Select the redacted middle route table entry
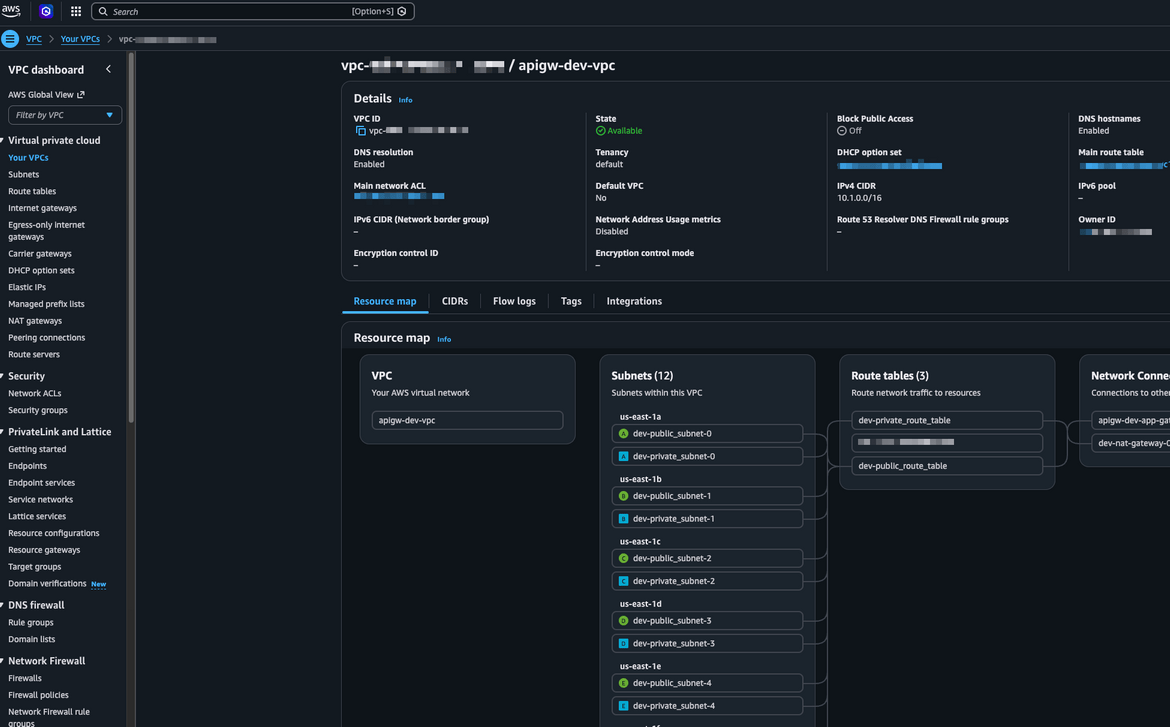Screen dimensions: 1170x727 pyautogui.click(x=947, y=443)
